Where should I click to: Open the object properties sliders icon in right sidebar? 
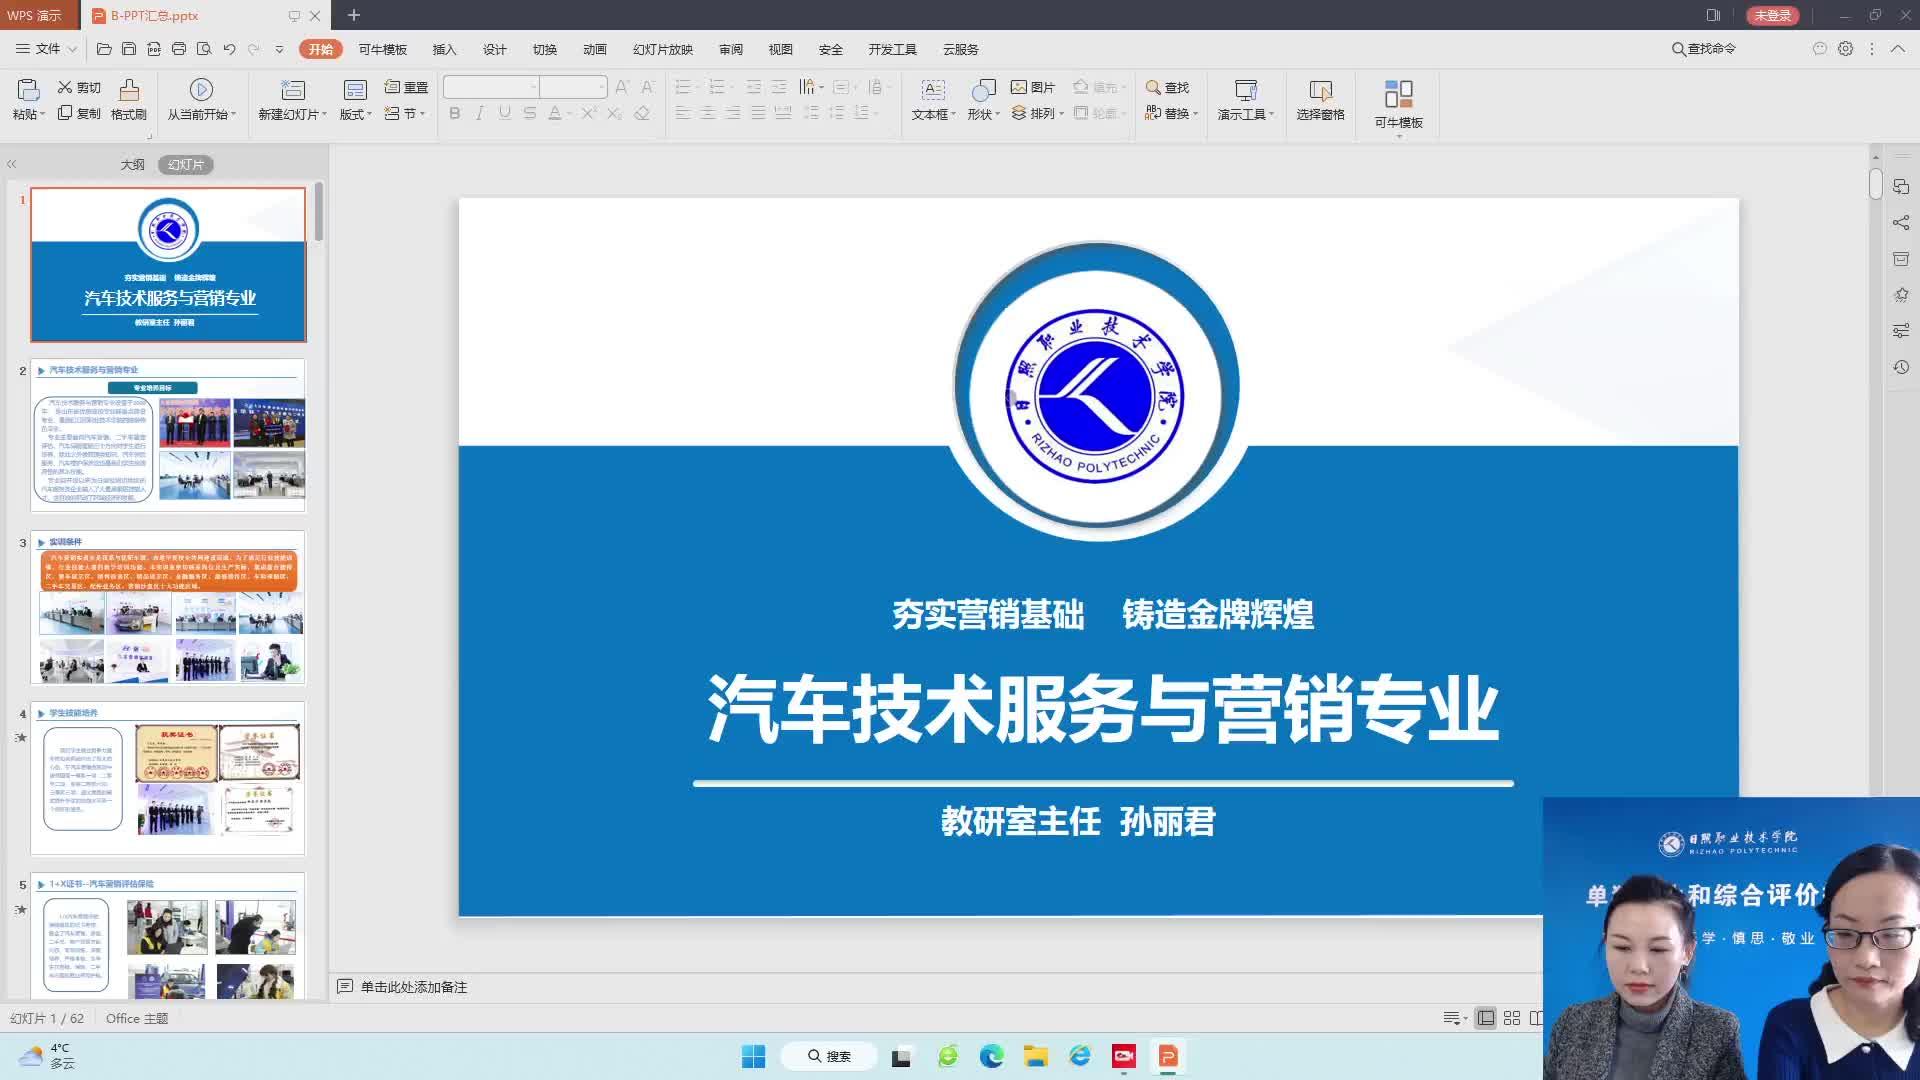(1901, 331)
